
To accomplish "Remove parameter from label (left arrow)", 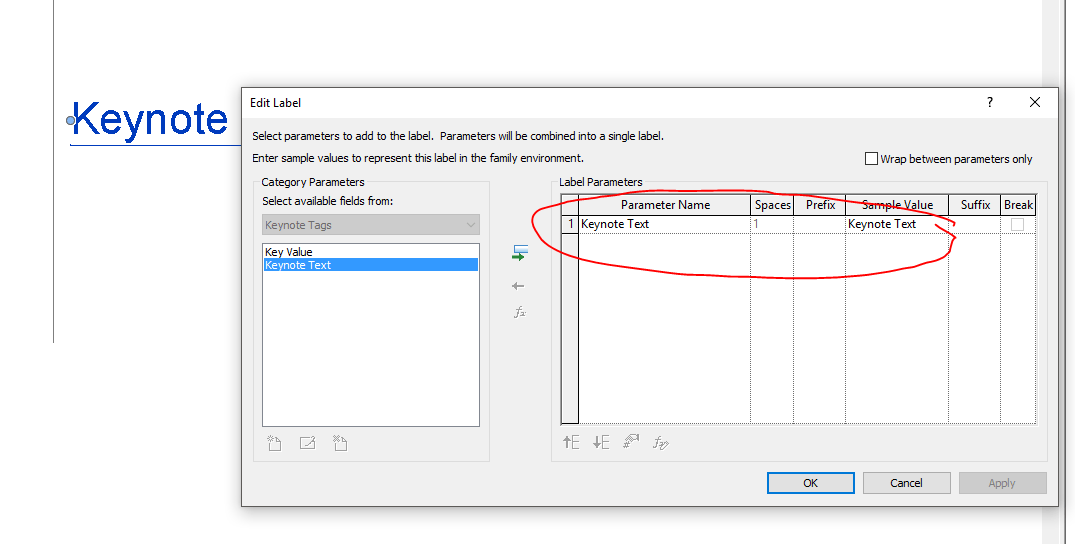I will point(518,286).
